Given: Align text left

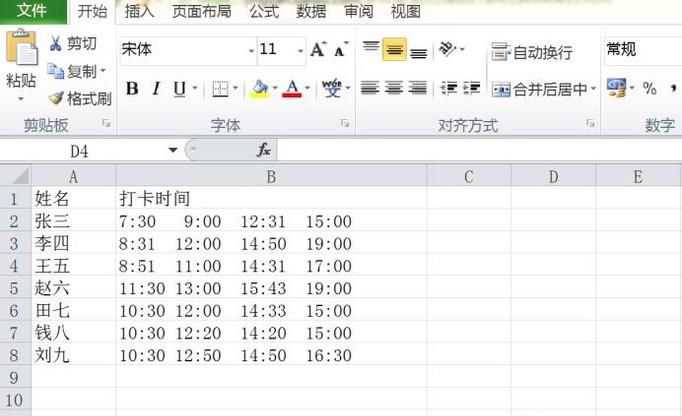Looking at the screenshot, I should click(x=370, y=88).
